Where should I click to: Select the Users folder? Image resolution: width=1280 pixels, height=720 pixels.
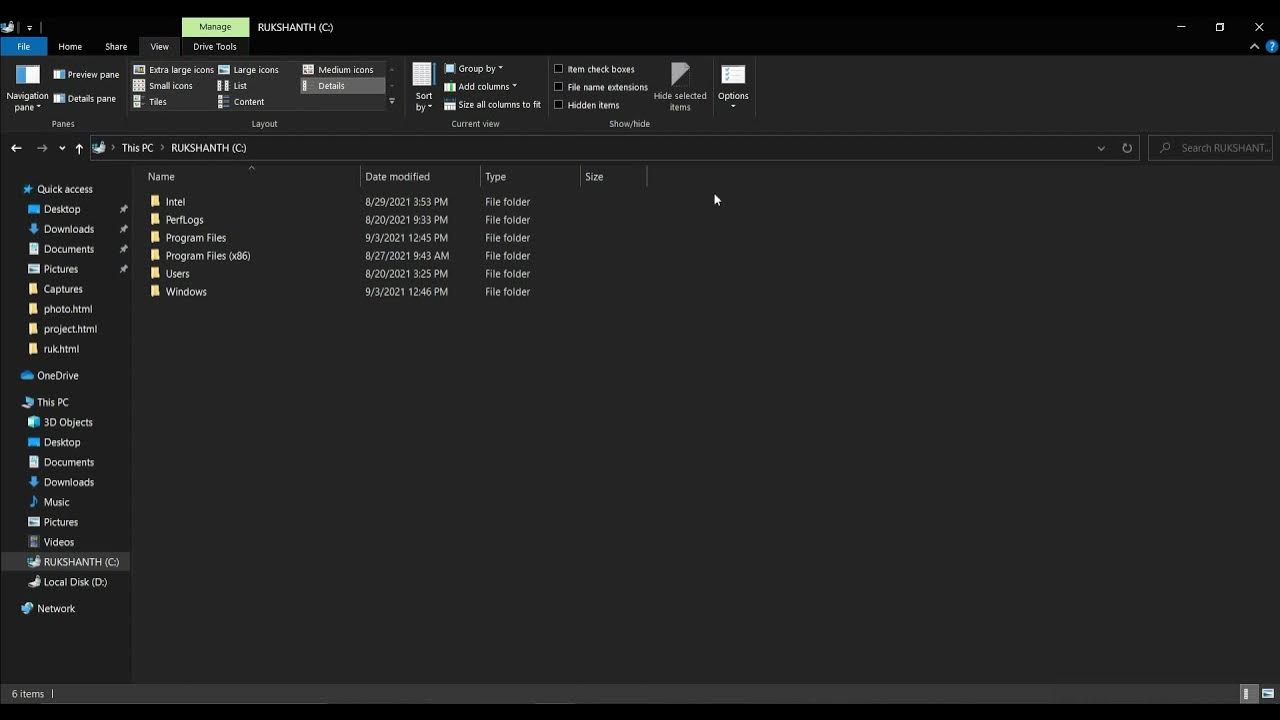pos(177,274)
